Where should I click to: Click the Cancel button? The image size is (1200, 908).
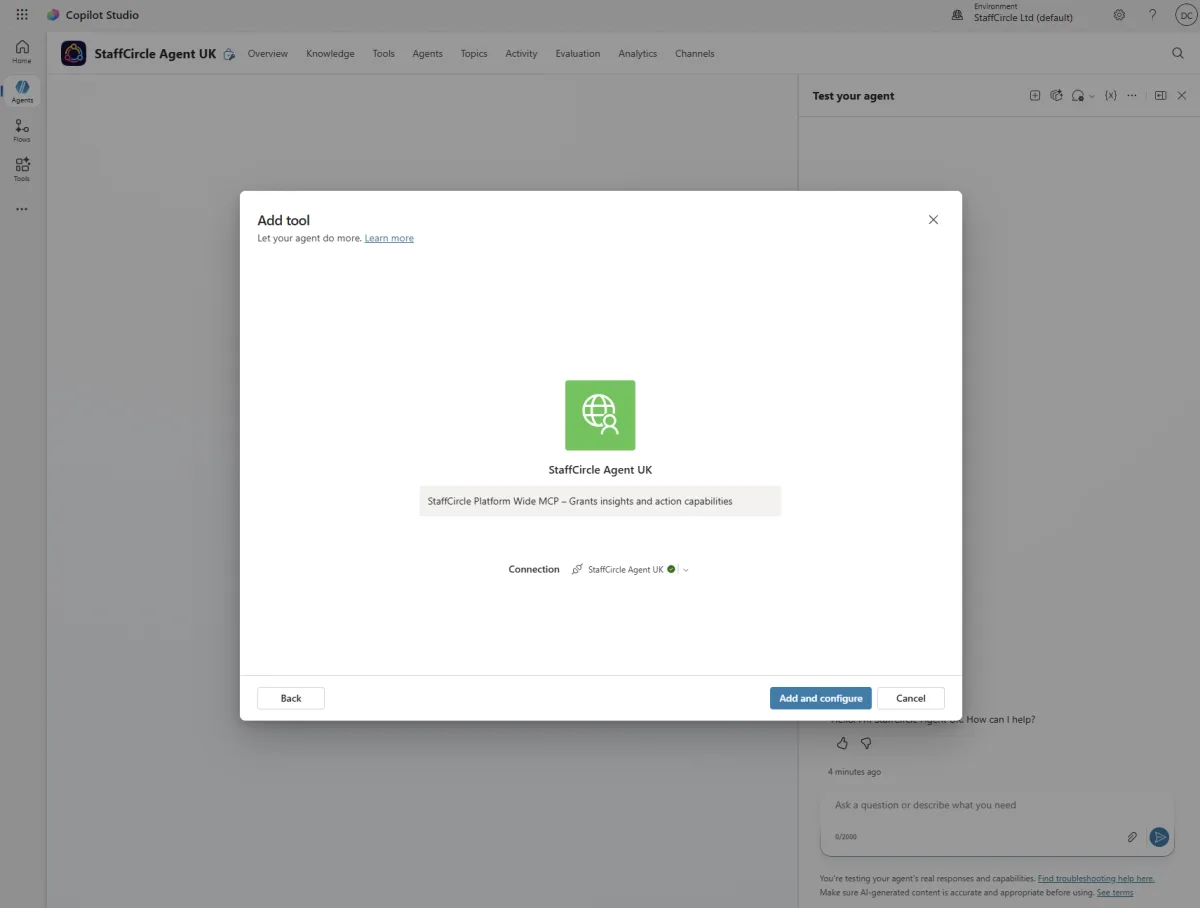911,698
